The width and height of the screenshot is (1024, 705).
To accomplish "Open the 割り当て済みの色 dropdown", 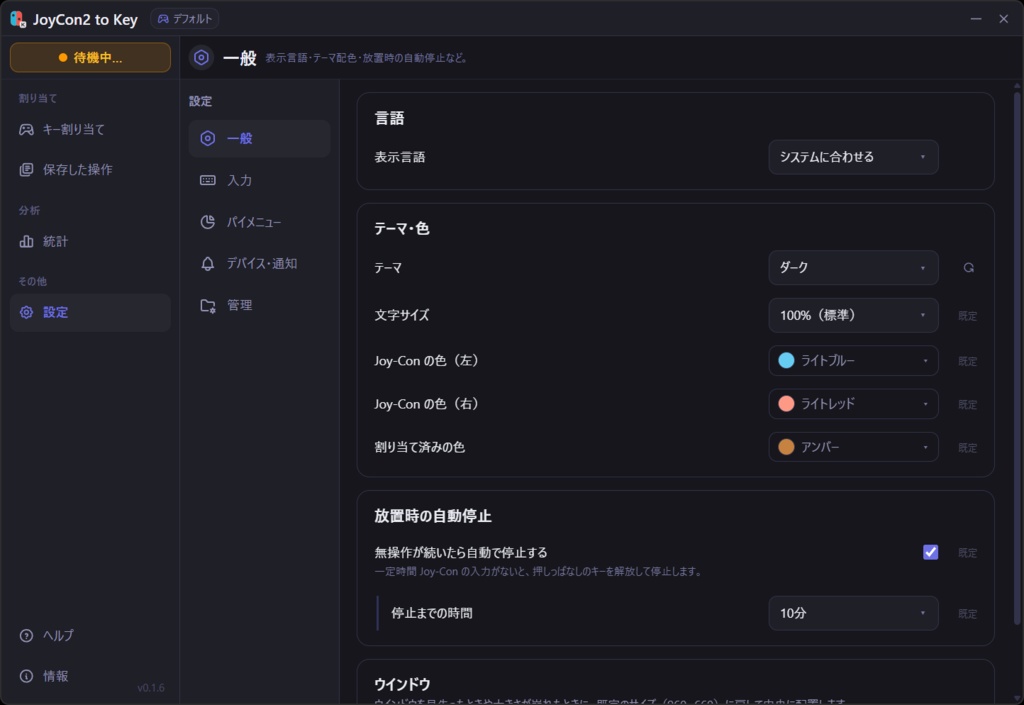I will (x=853, y=447).
